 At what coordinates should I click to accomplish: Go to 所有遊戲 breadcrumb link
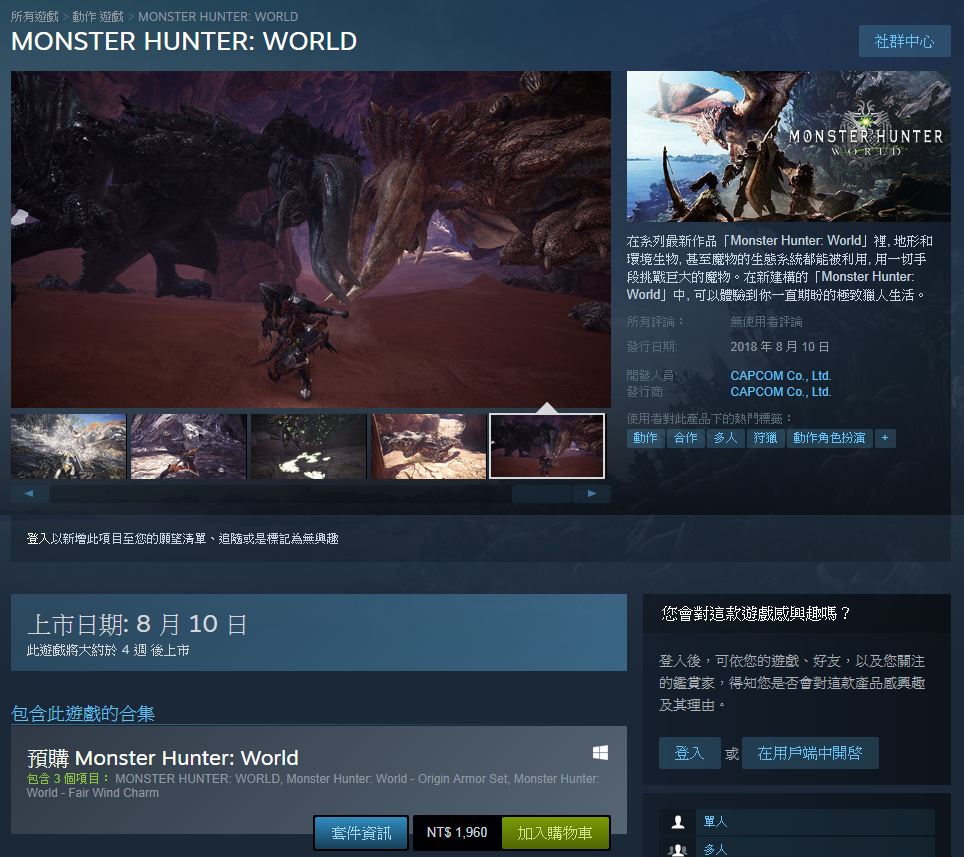click(x=34, y=17)
